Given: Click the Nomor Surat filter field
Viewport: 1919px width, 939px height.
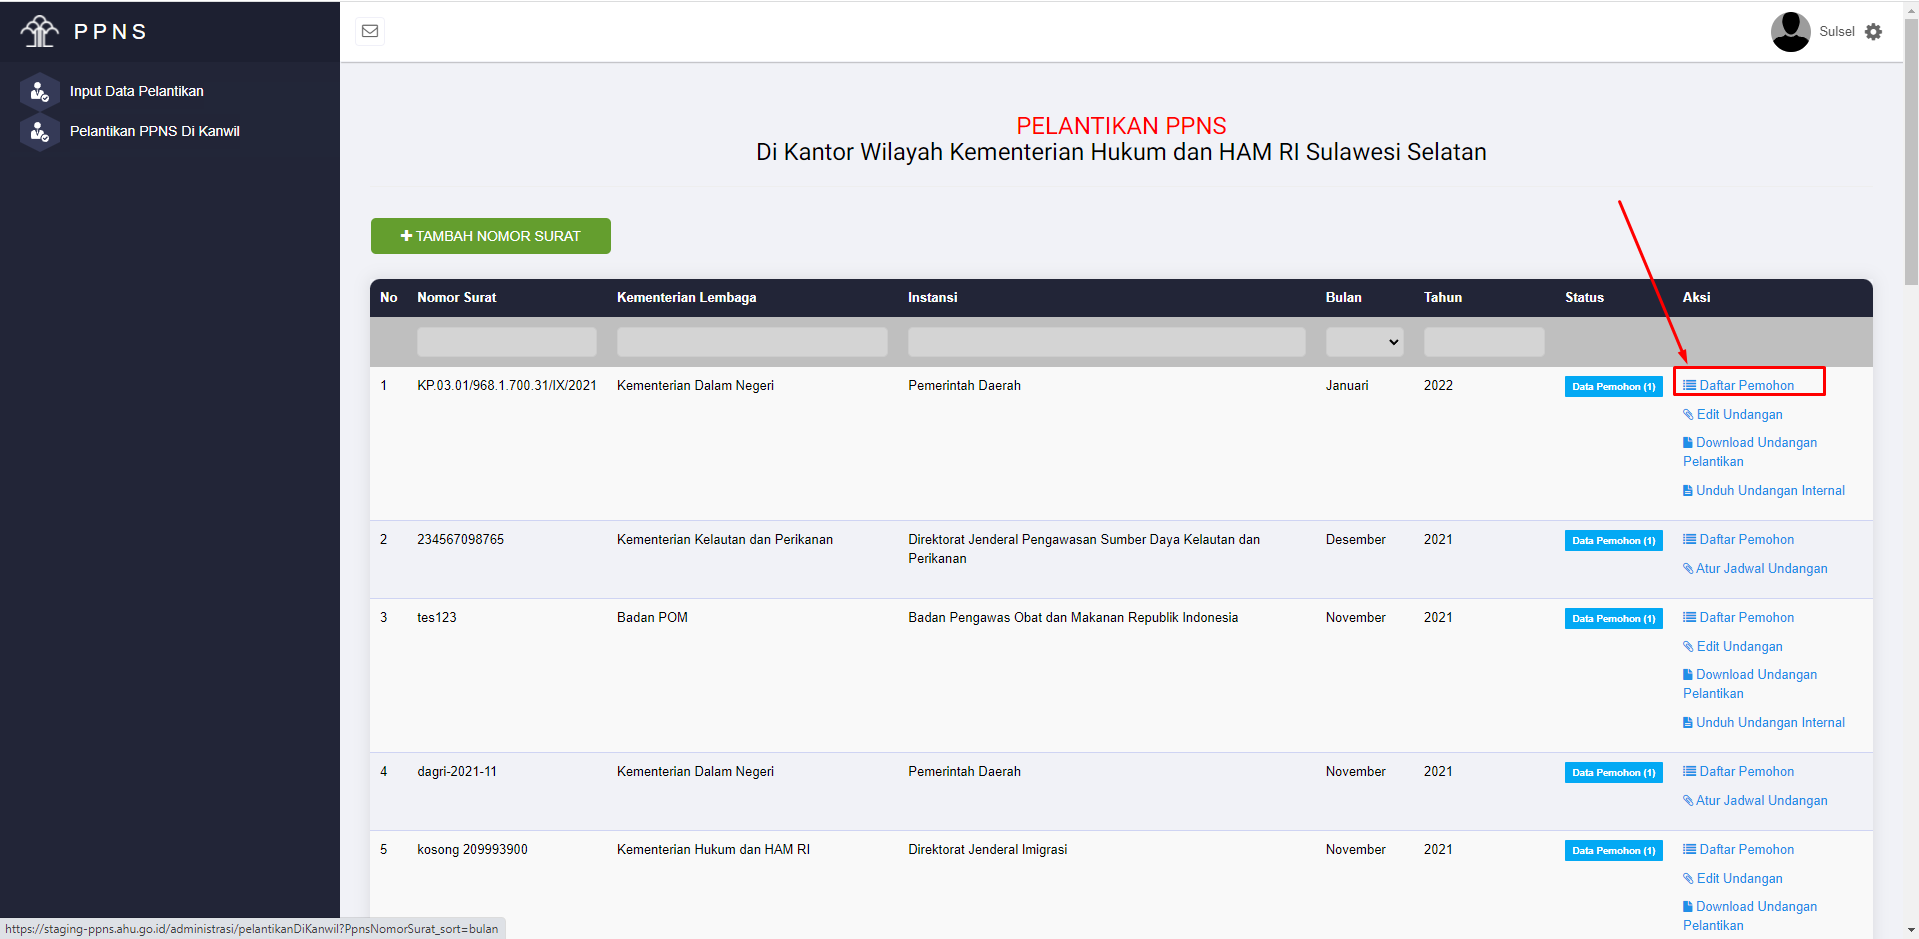Looking at the screenshot, I should click(506, 342).
